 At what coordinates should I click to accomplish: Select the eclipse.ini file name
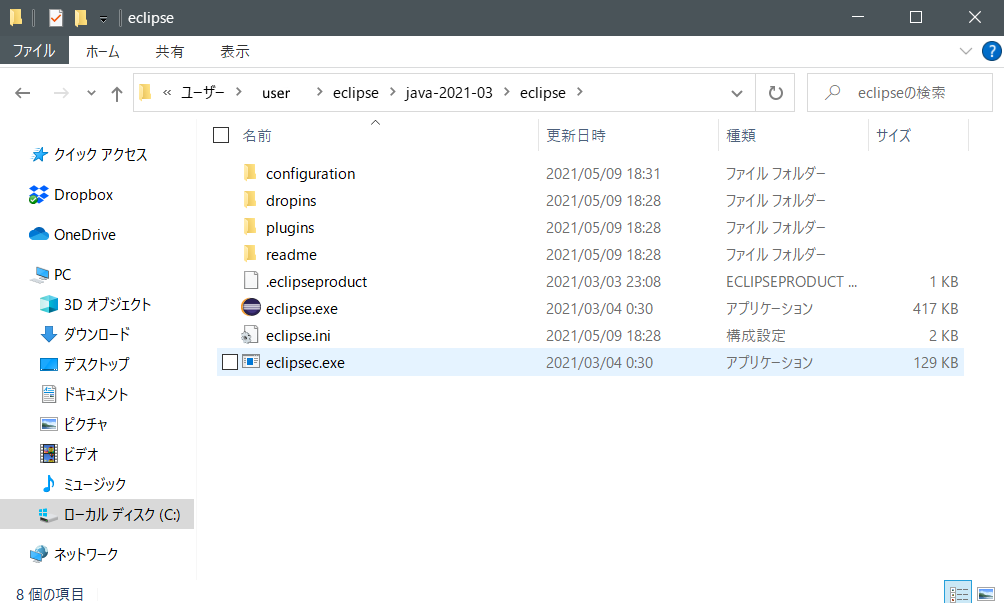click(x=298, y=335)
